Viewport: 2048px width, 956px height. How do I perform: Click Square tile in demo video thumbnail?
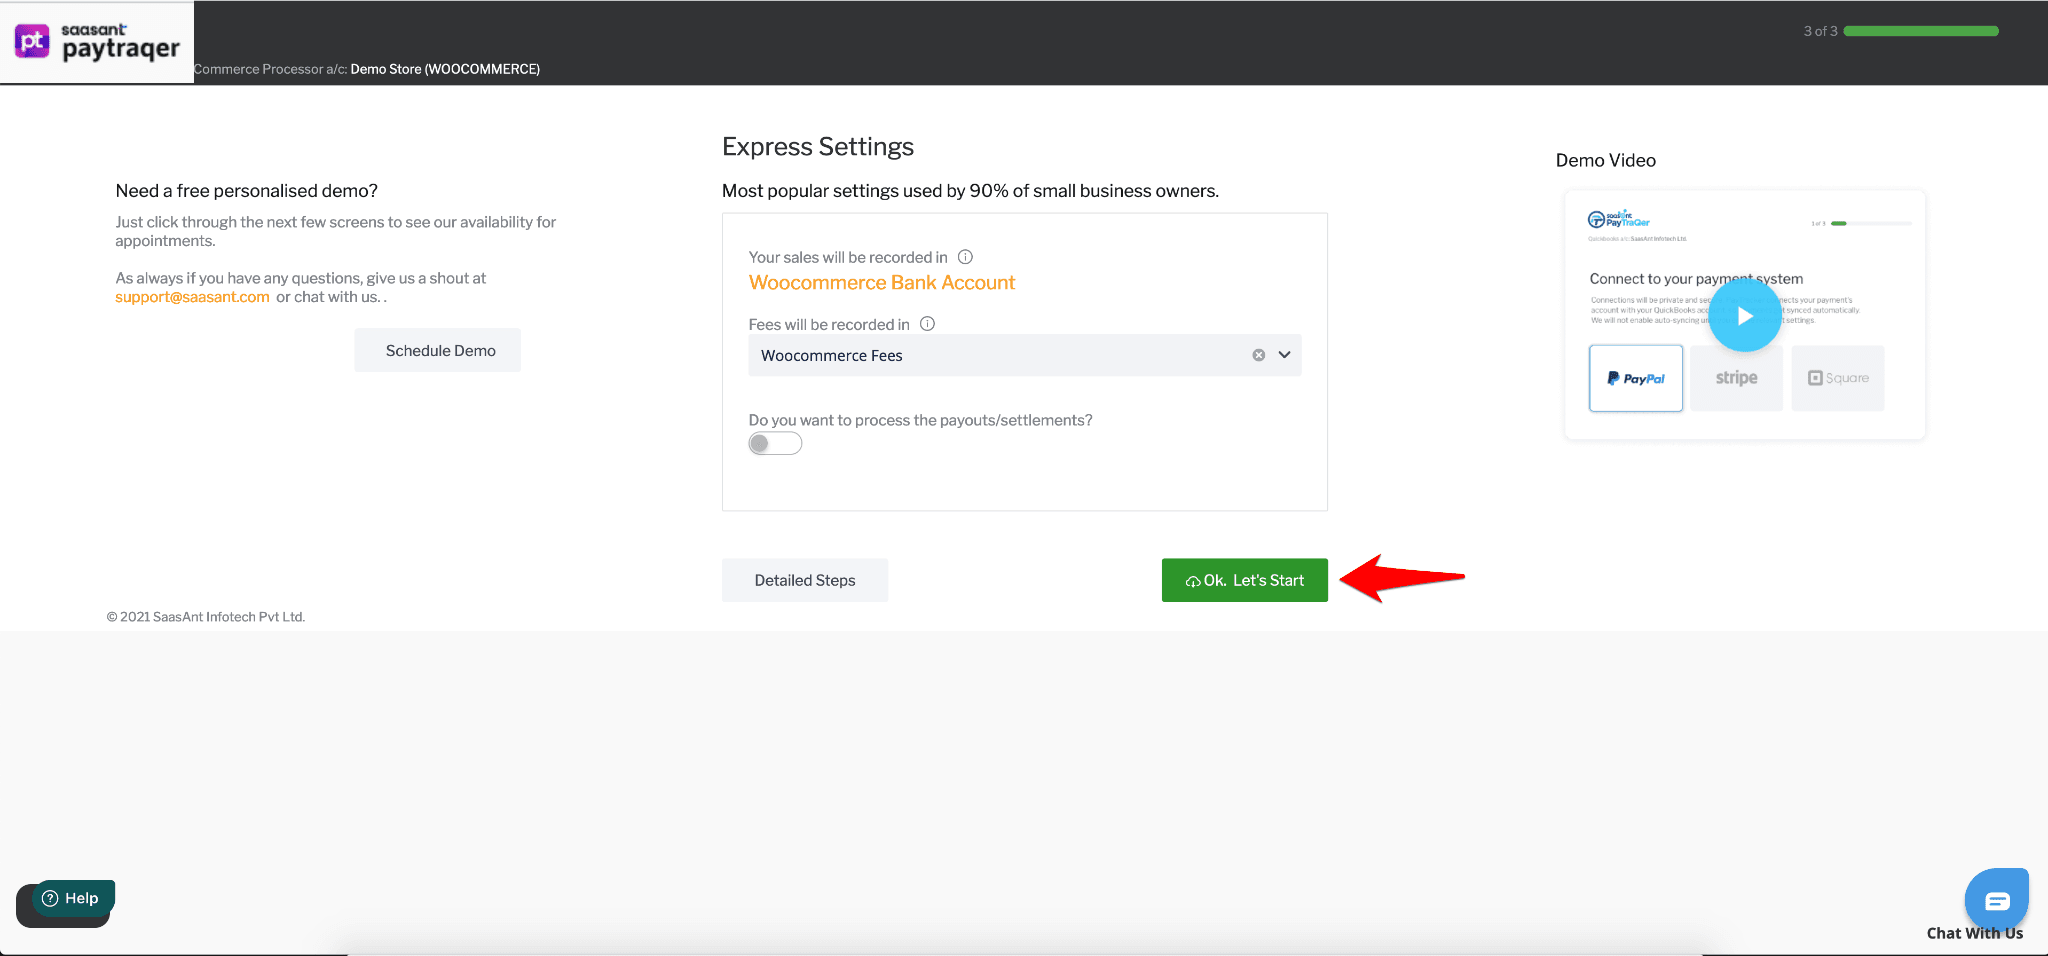[x=1838, y=378]
